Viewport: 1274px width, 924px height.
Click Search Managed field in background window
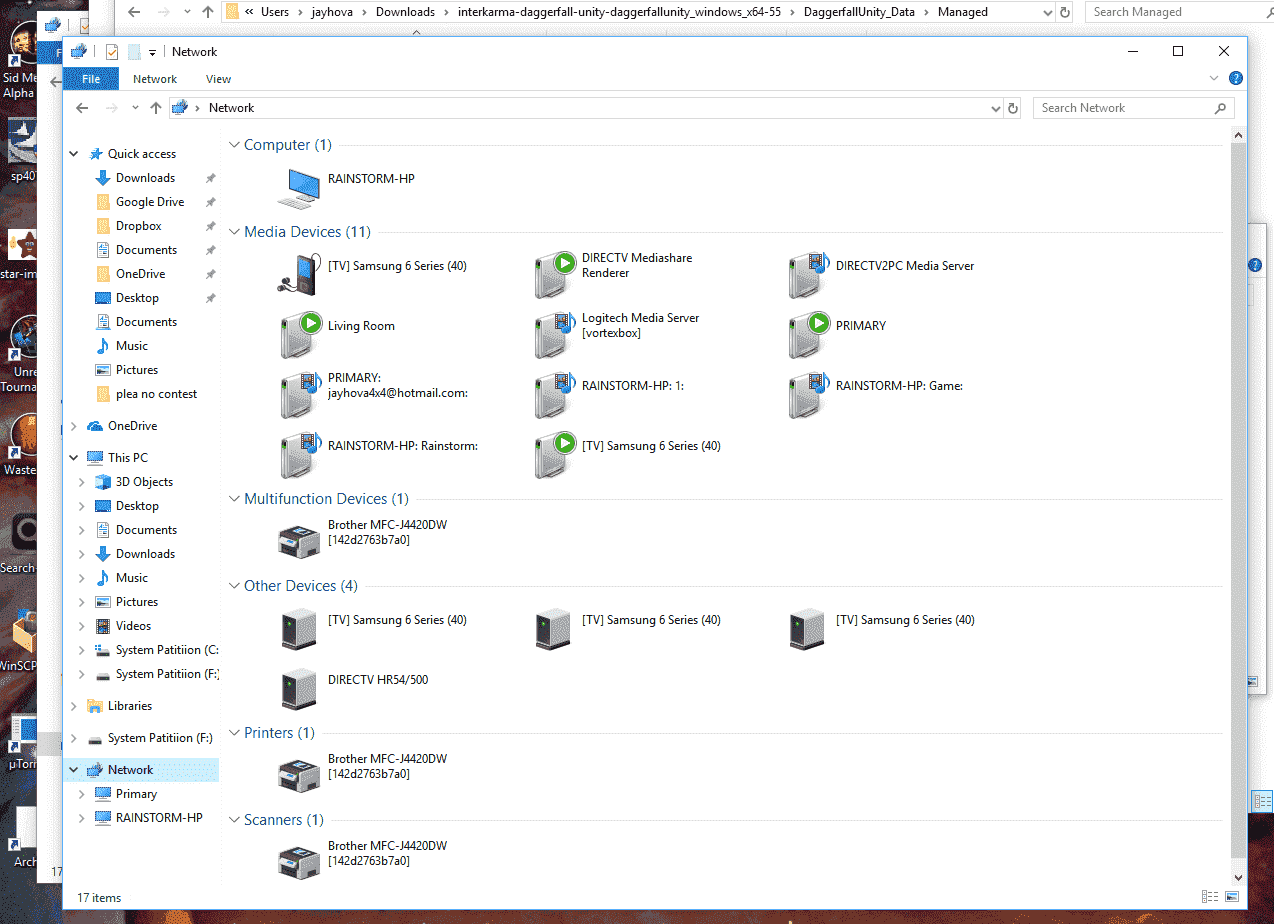pos(1178,12)
